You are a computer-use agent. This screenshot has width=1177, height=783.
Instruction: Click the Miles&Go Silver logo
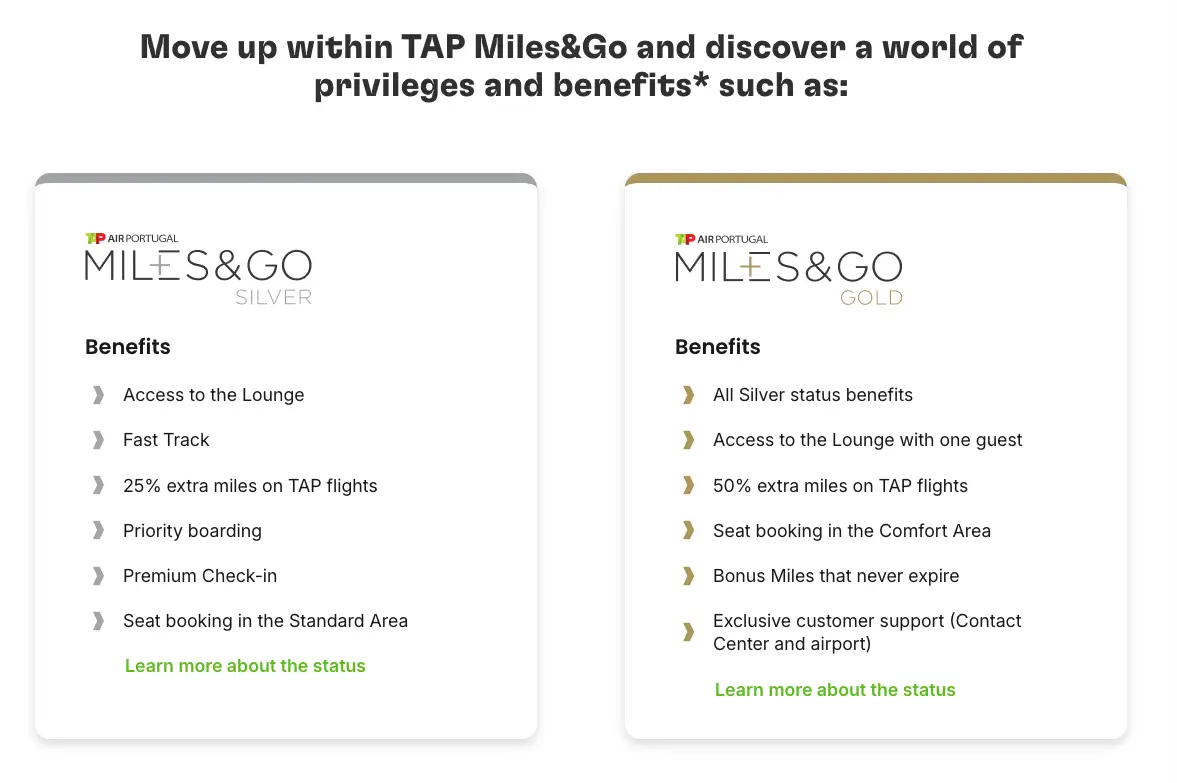click(x=198, y=268)
